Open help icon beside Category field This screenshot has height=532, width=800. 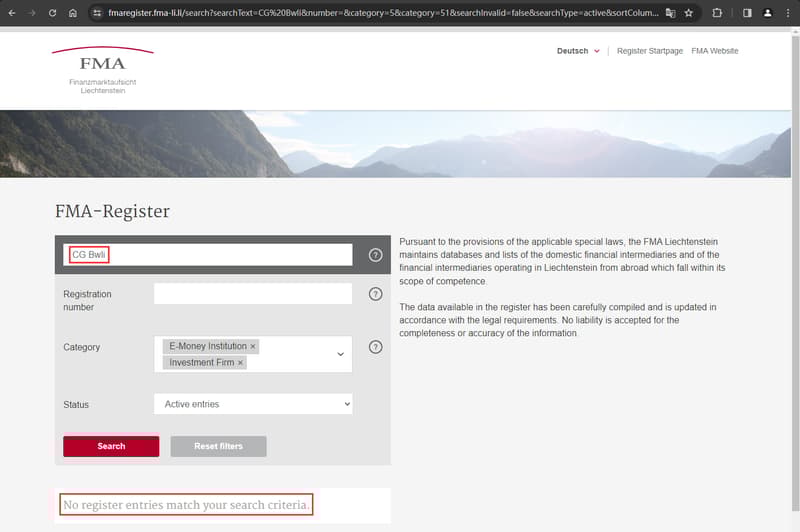coord(376,347)
